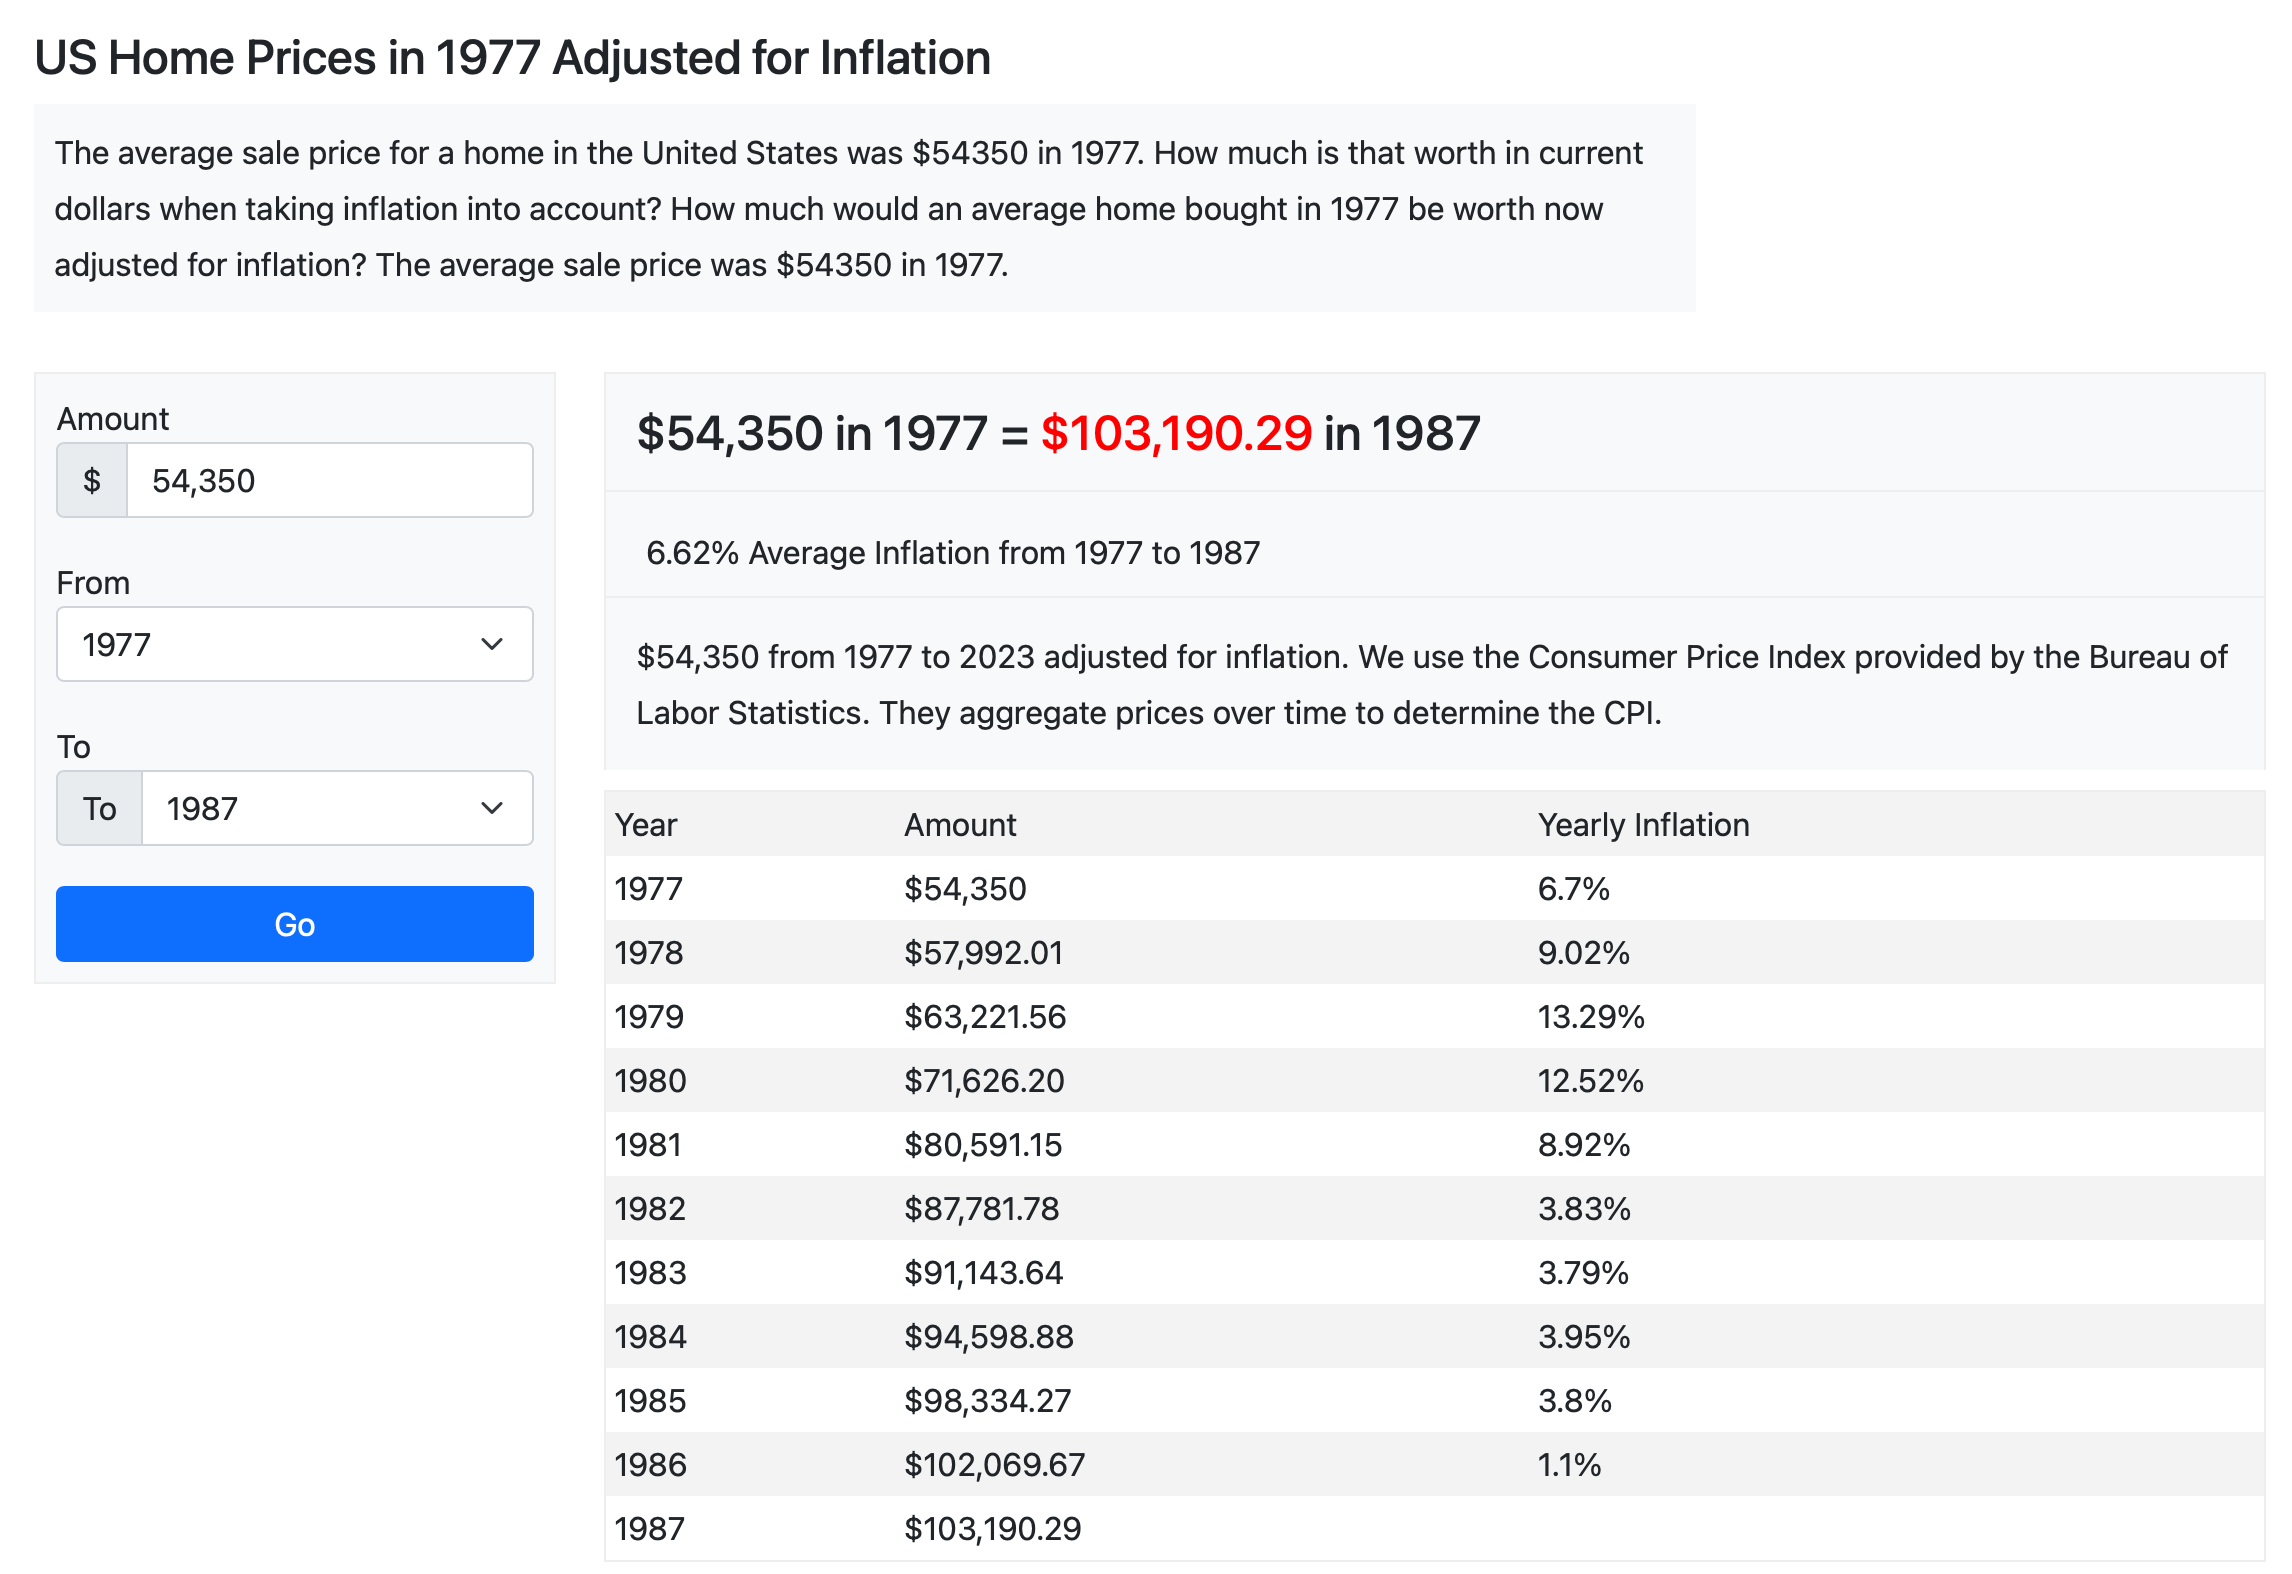This screenshot has width=2292, height=1574.
Task: Select the 1987 row at table bottom
Action: (x=1435, y=1528)
